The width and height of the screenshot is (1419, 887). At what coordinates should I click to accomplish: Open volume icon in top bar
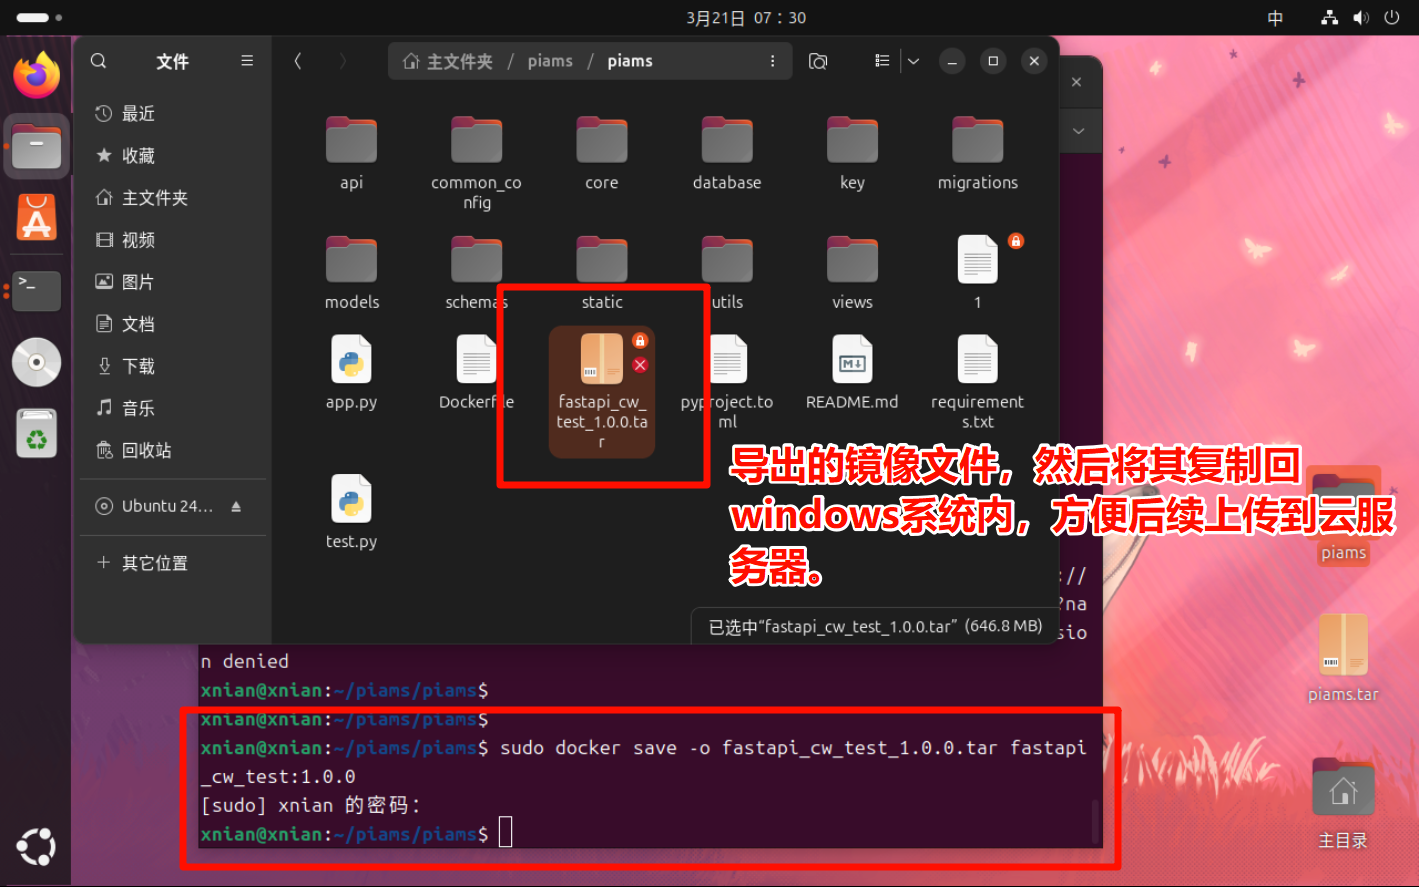click(x=1360, y=18)
